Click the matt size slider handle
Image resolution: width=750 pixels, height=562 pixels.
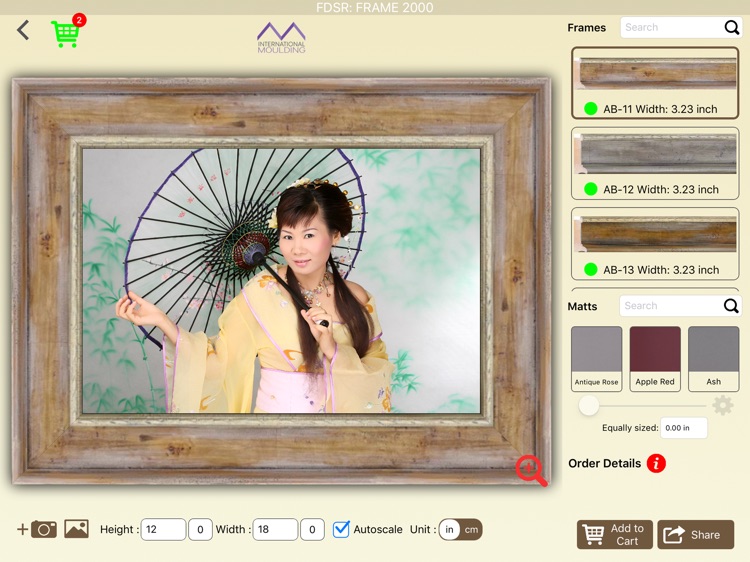coord(589,406)
